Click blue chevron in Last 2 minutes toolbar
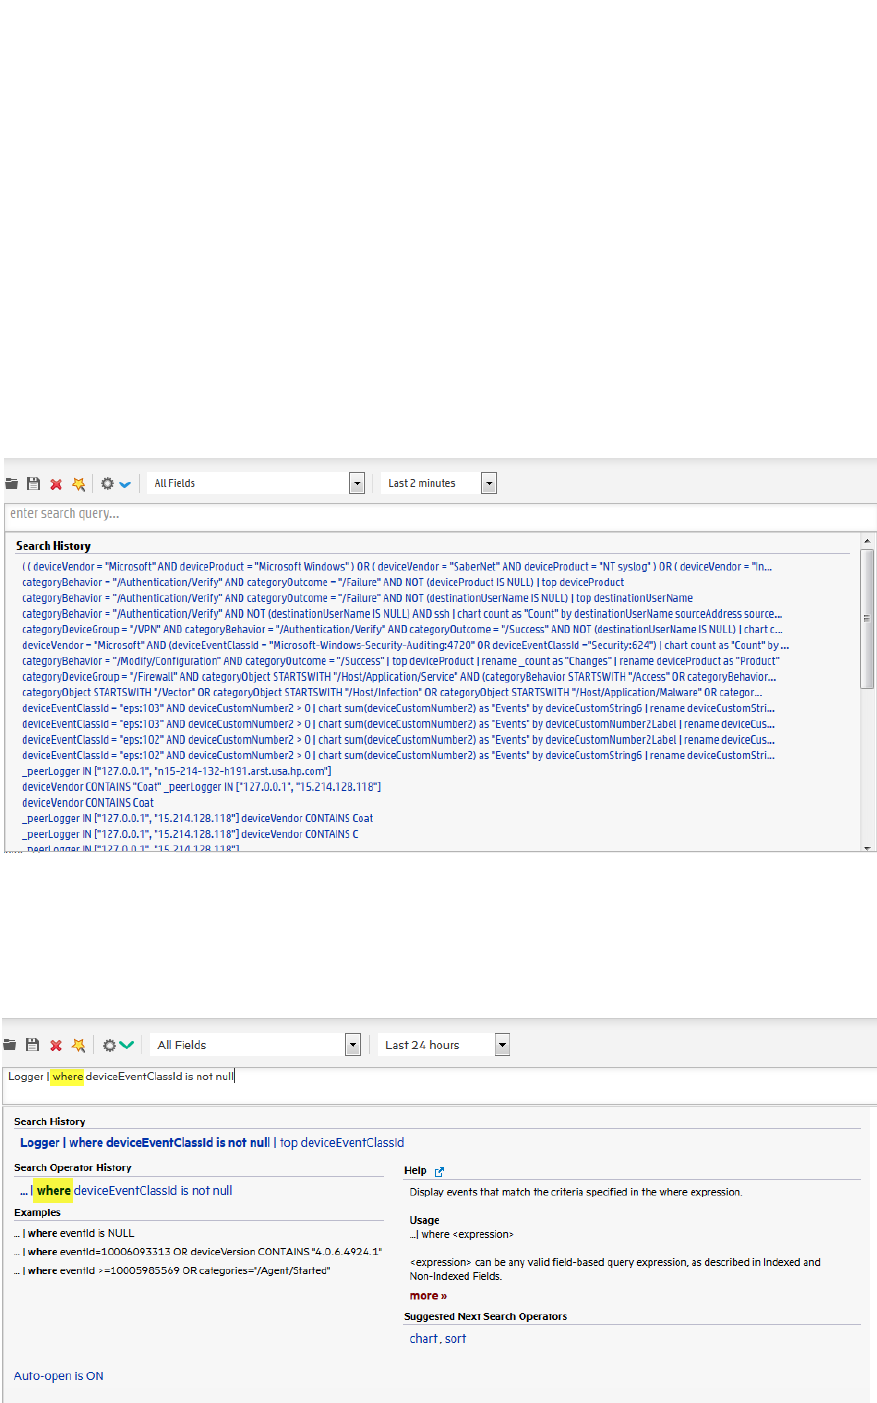 pyautogui.click(x=125, y=485)
